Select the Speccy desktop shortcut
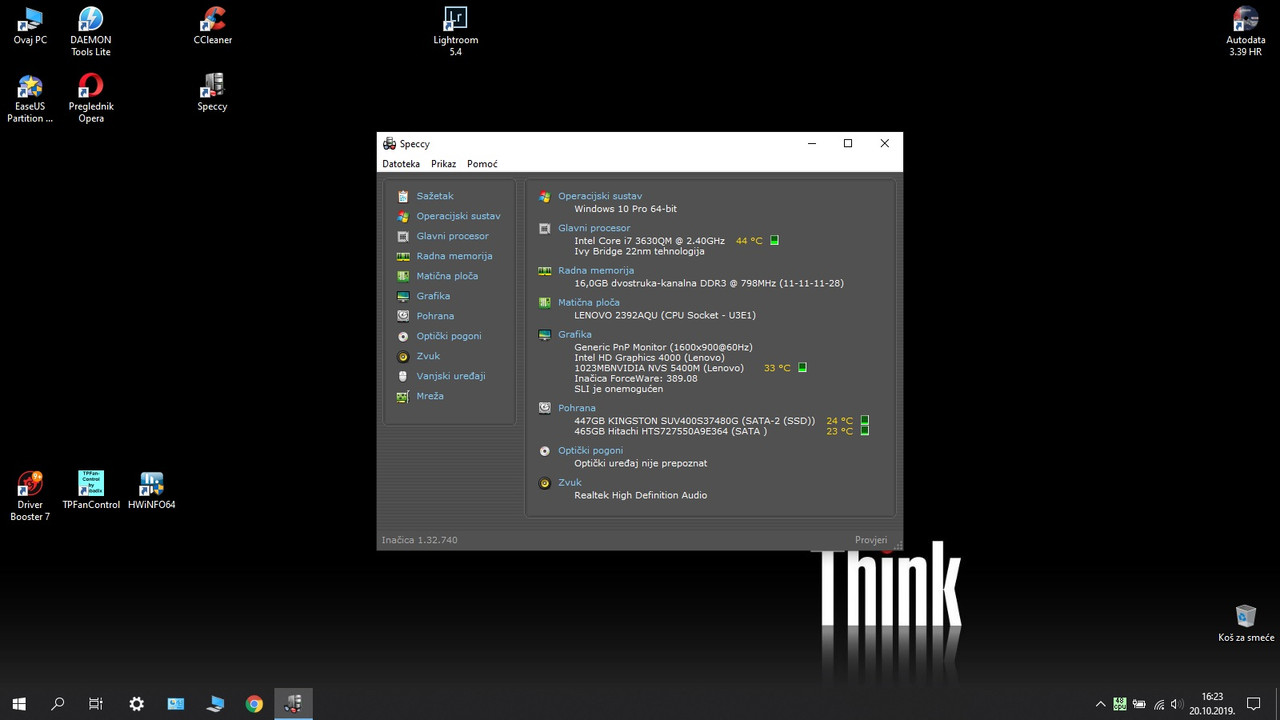 [x=212, y=92]
